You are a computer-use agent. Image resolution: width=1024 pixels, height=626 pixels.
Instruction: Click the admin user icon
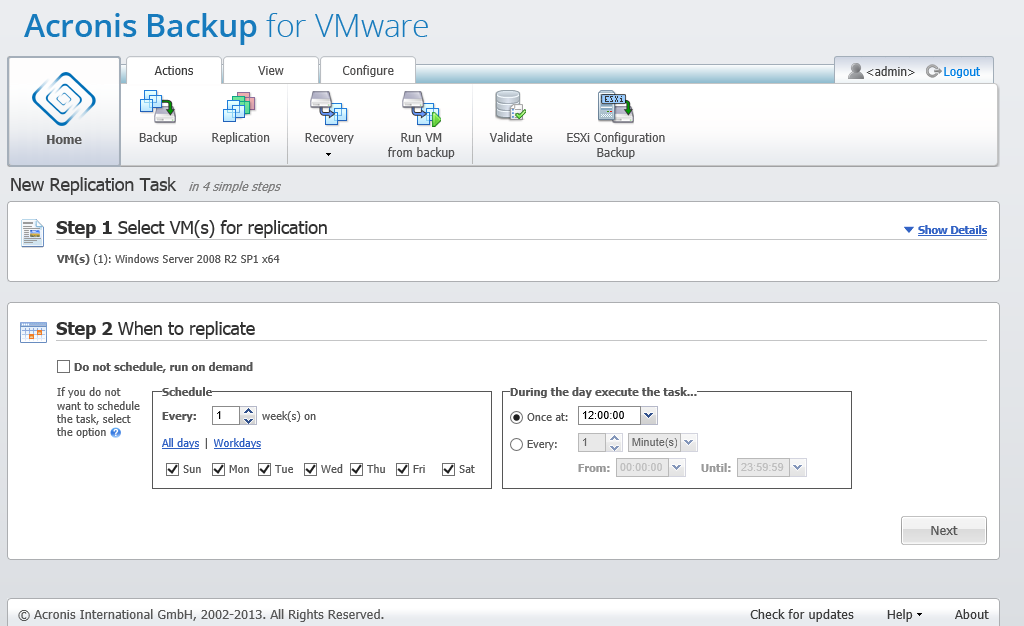click(856, 70)
